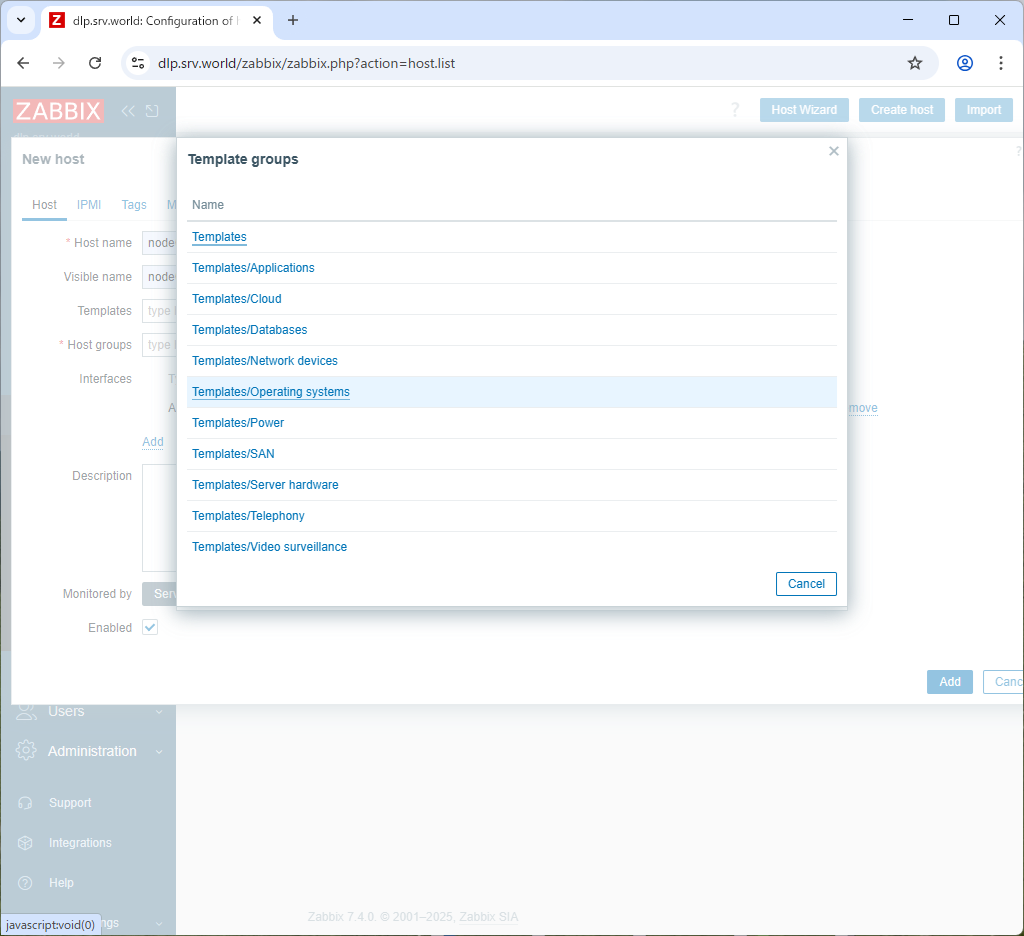This screenshot has width=1024, height=936.
Task: Open Chrome's three-dot browser menu
Action: (x=1001, y=62)
